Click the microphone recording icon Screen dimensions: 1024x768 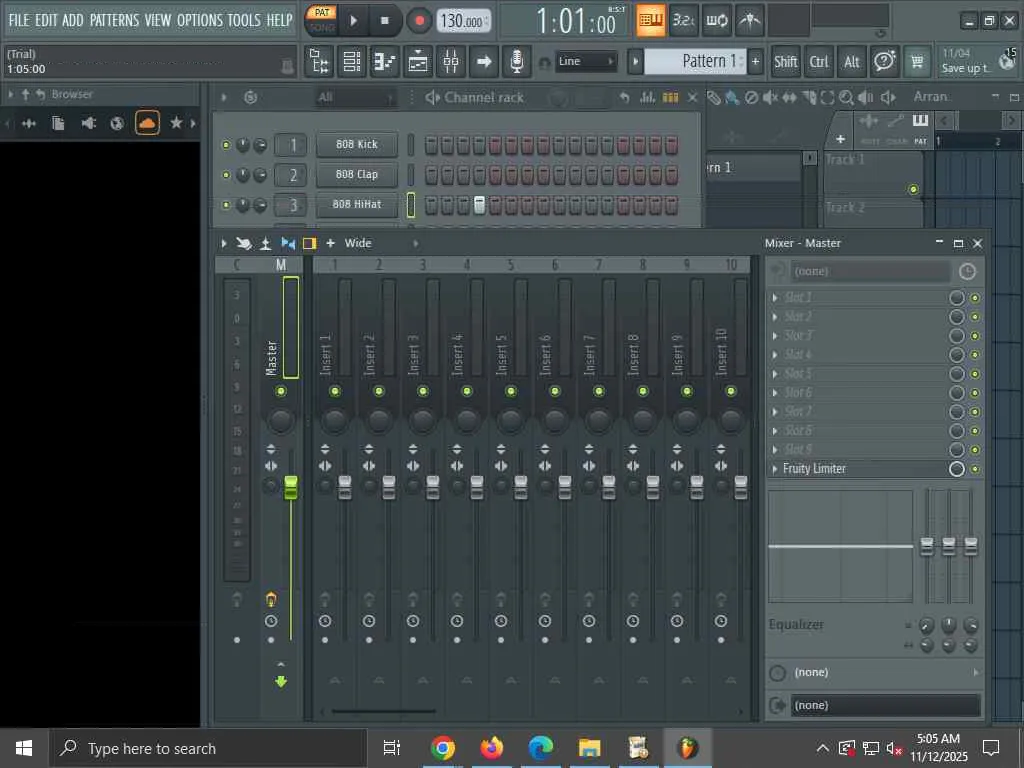click(517, 61)
